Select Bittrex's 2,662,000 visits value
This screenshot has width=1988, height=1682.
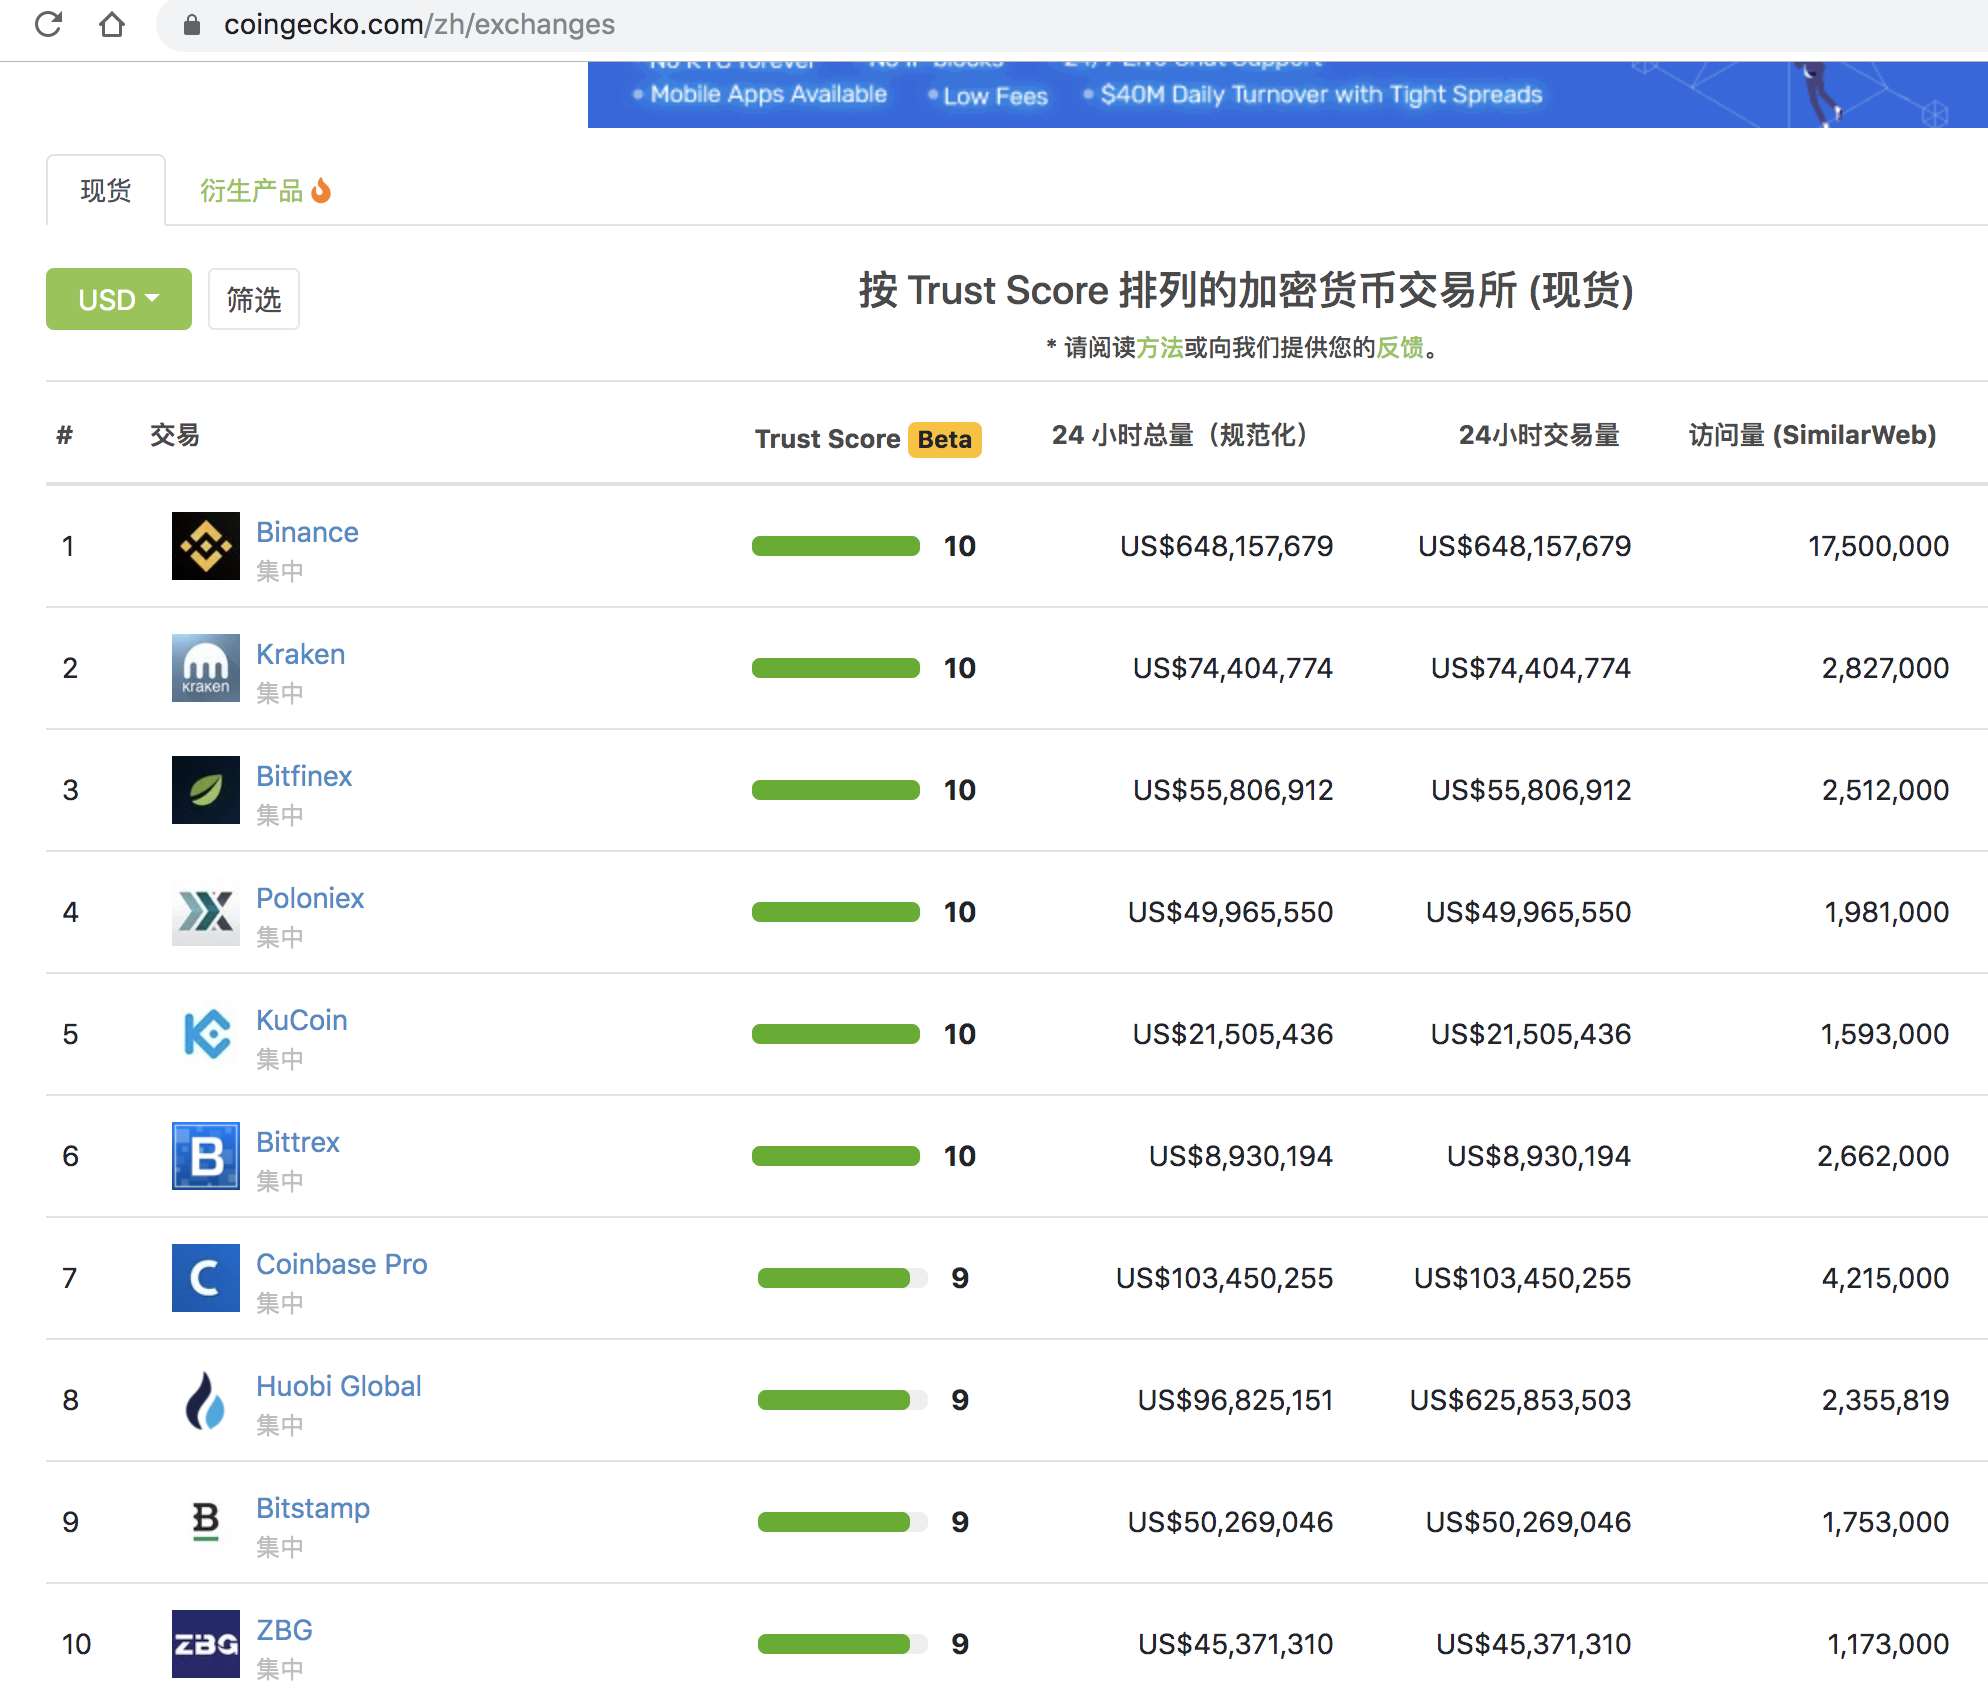point(1883,1156)
